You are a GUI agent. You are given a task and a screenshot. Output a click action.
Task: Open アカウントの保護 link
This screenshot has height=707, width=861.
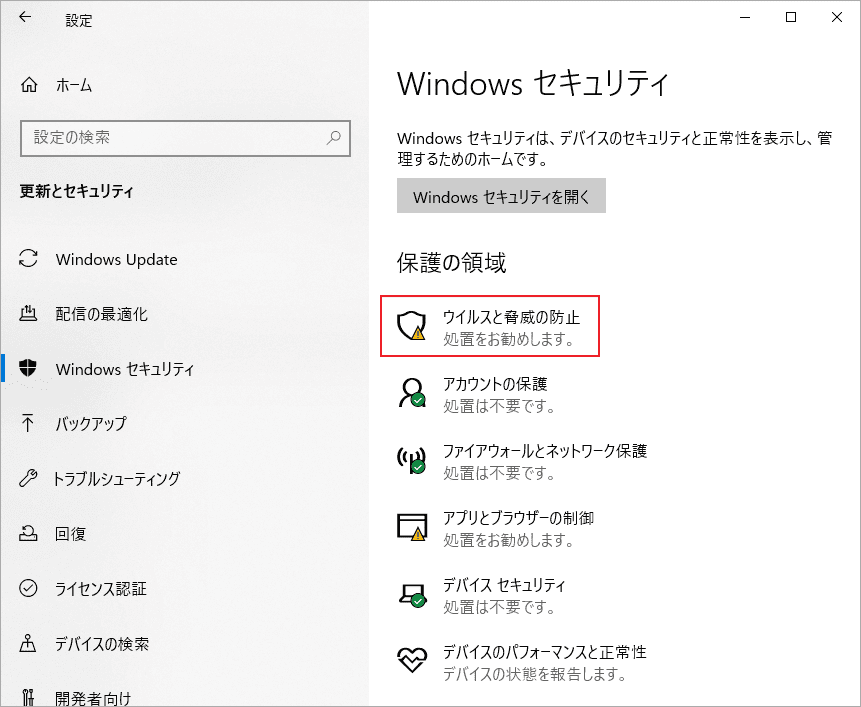(x=495, y=384)
